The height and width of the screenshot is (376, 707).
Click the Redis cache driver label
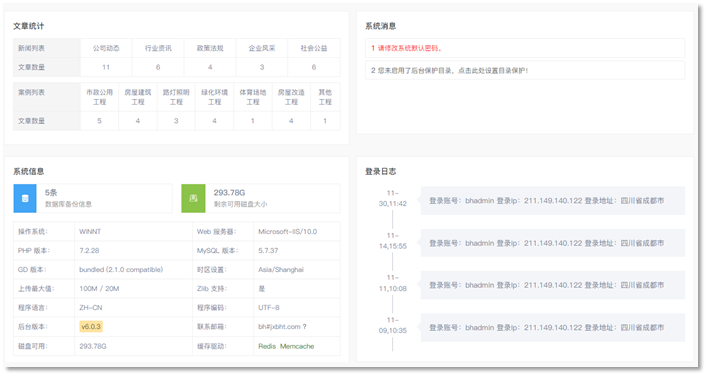pyautogui.click(x=267, y=346)
